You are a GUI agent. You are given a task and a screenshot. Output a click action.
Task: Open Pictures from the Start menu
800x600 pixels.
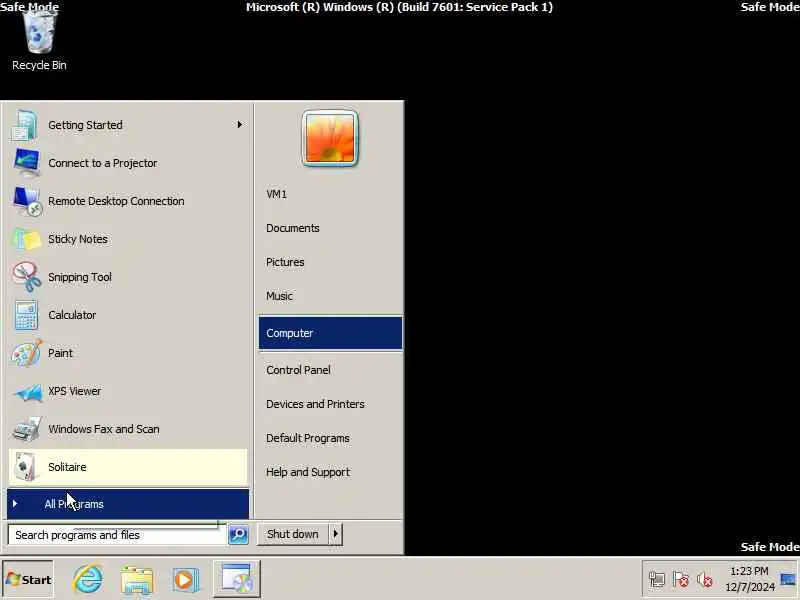tap(285, 262)
